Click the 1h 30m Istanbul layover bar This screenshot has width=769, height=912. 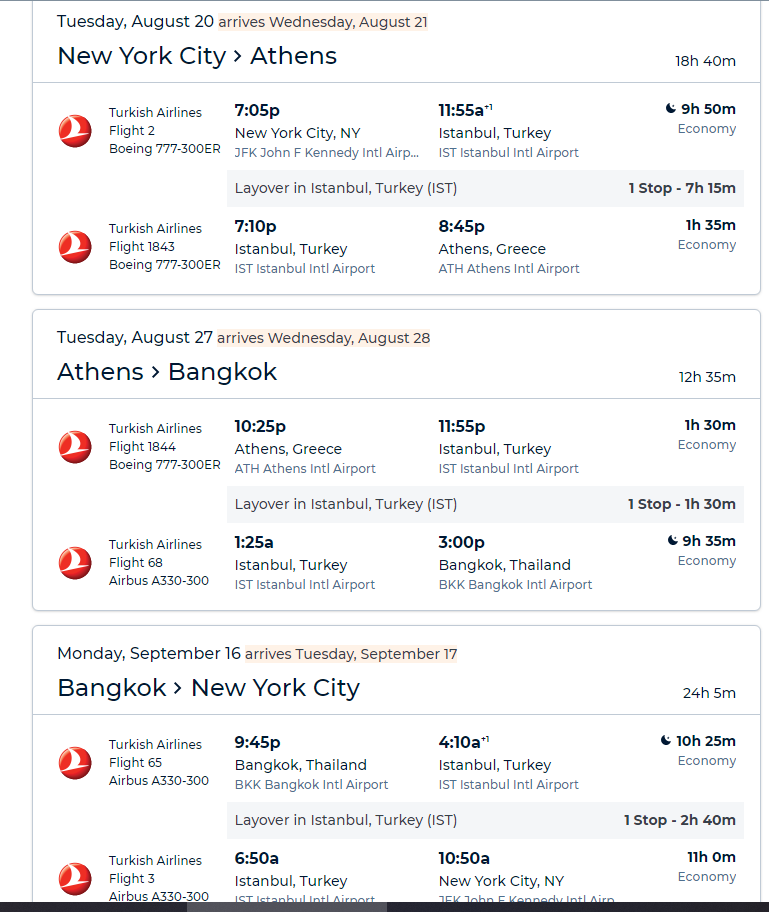coord(485,504)
